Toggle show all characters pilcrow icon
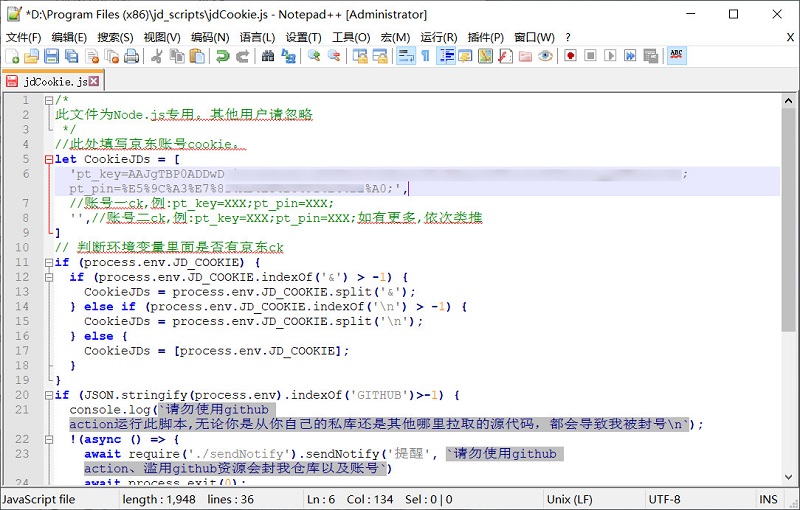The image size is (800, 510). (x=425, y=56)
